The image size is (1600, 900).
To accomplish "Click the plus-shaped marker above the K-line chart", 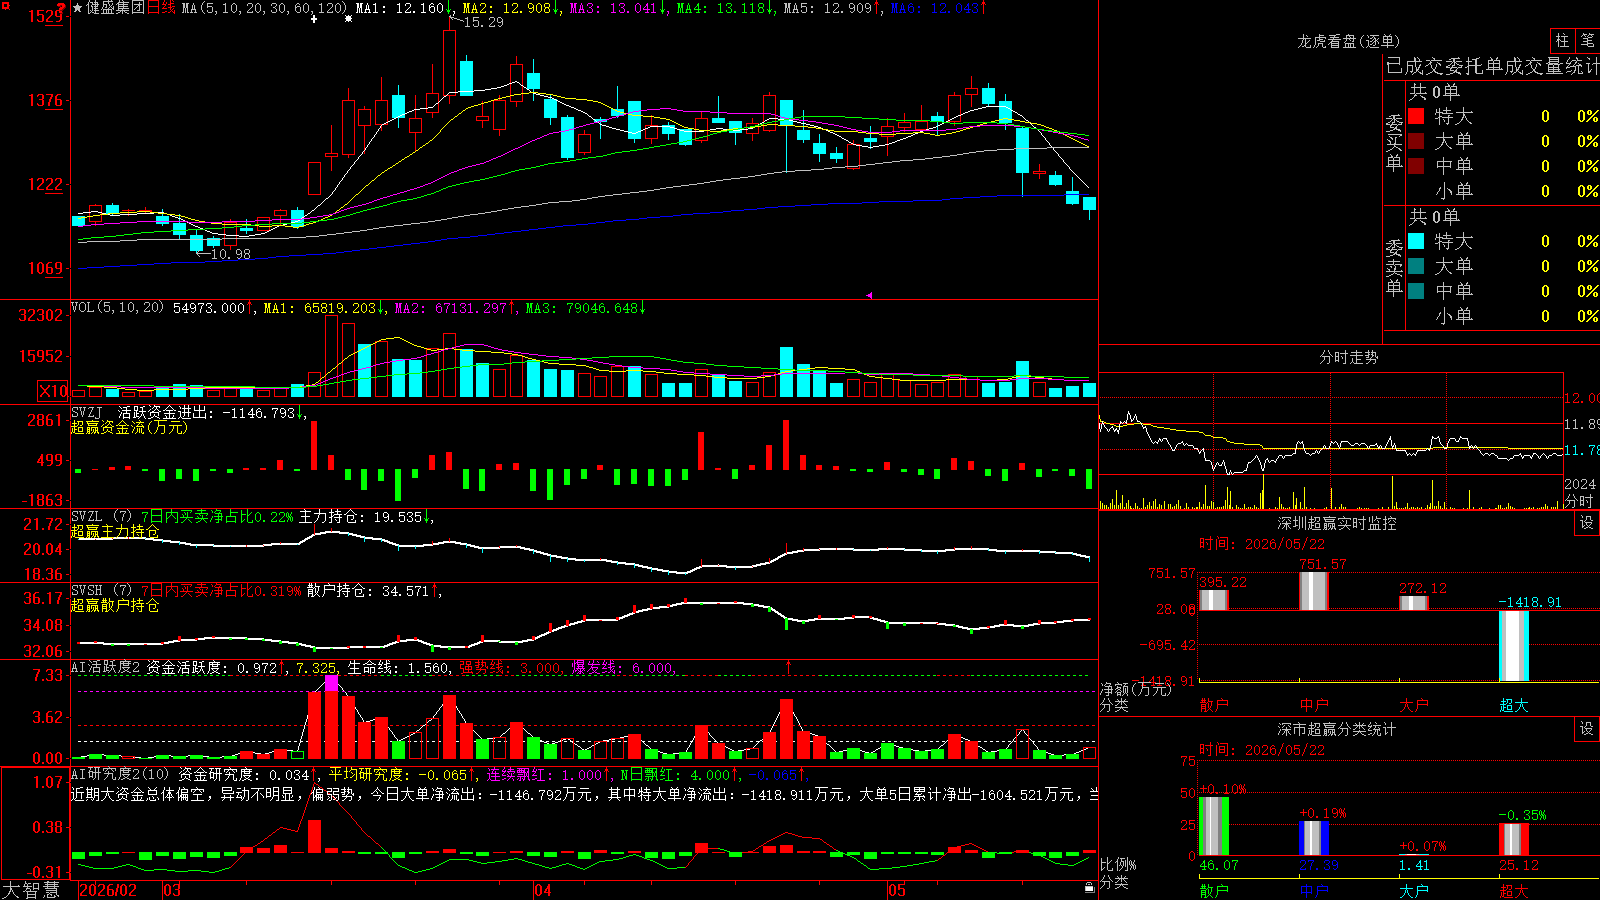I will tap(314, 19).
